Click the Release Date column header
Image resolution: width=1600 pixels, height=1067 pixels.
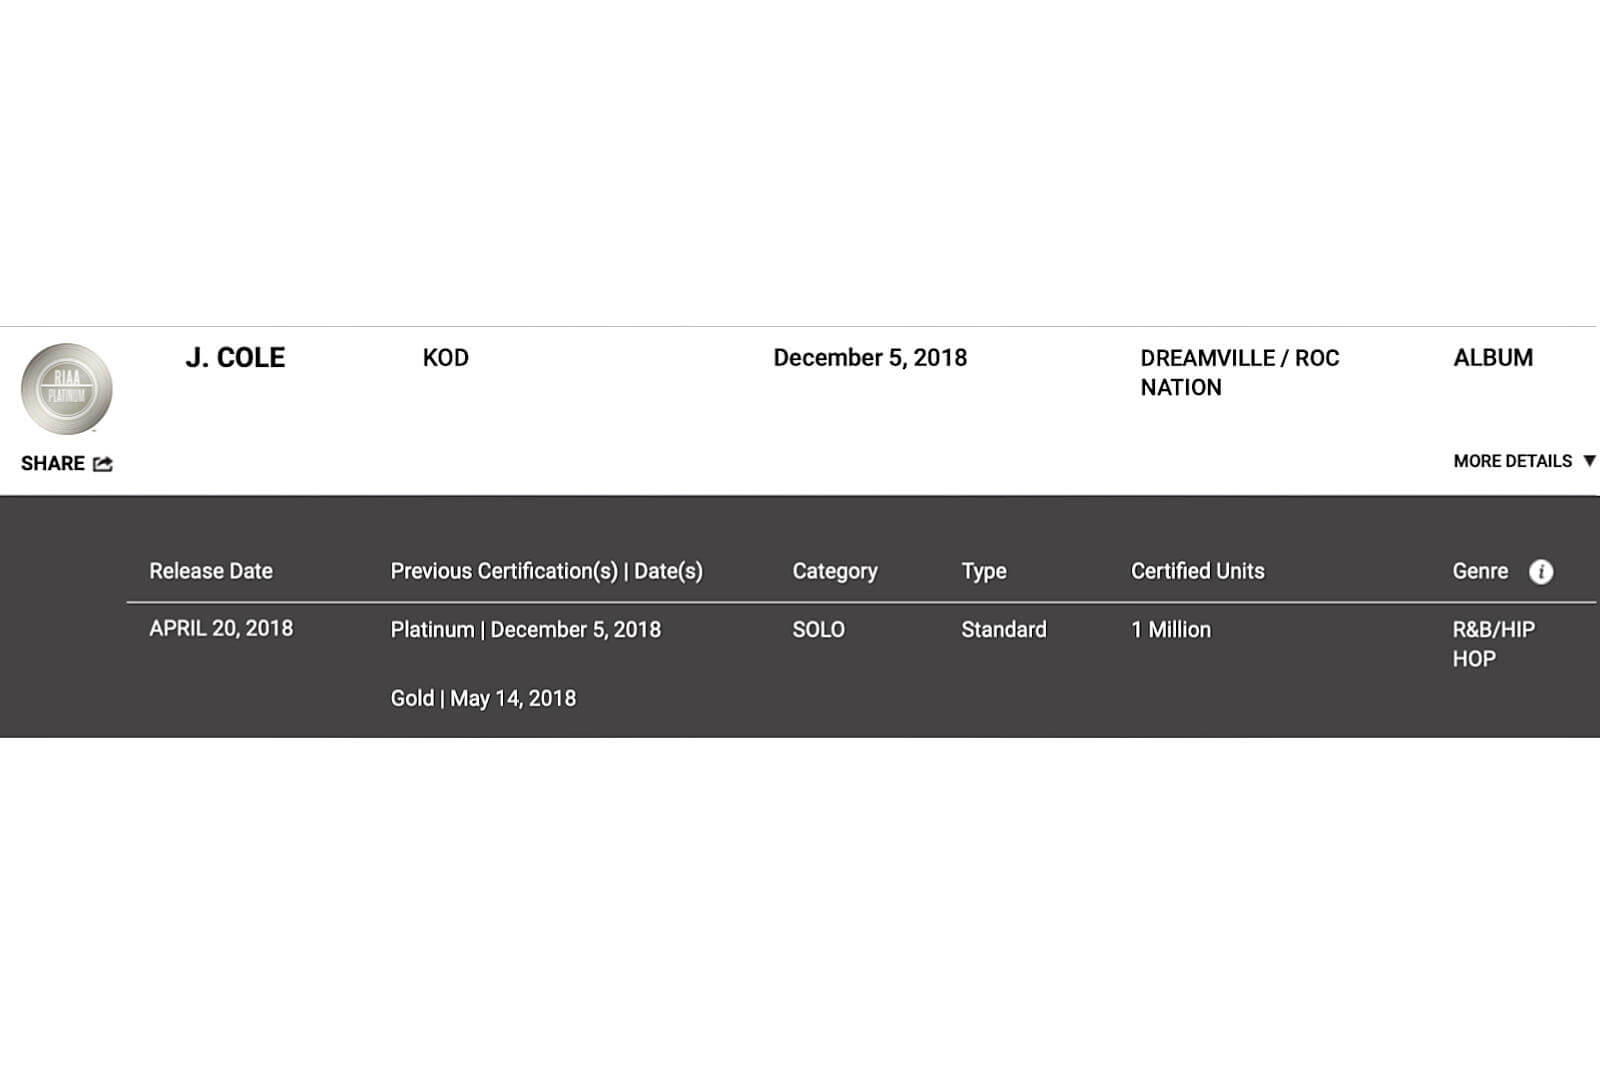coord(211,571)
